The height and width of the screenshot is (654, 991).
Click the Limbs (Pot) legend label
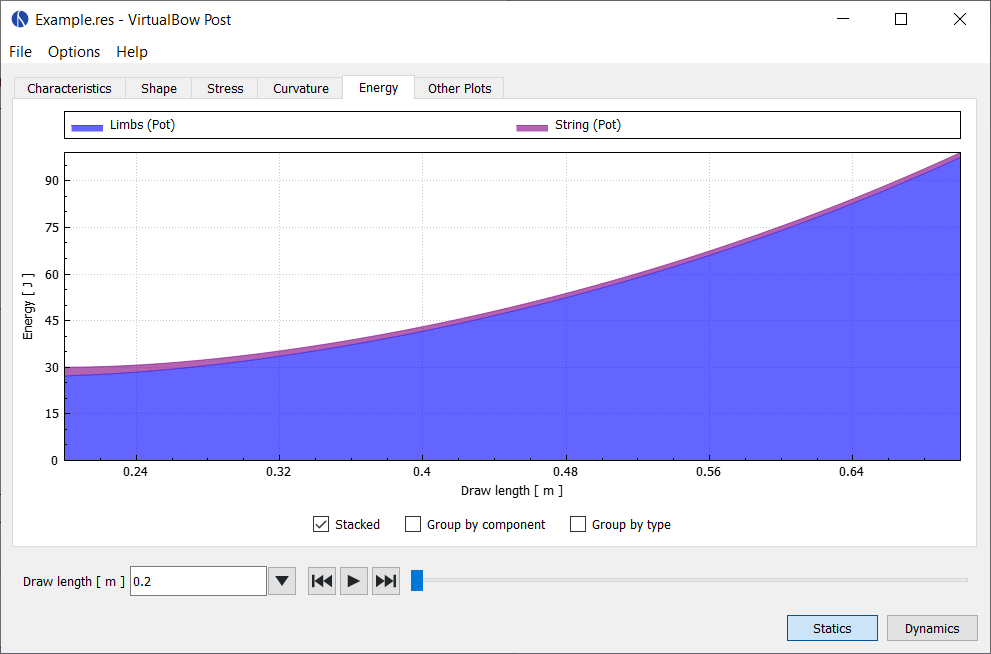pos(142,124)
